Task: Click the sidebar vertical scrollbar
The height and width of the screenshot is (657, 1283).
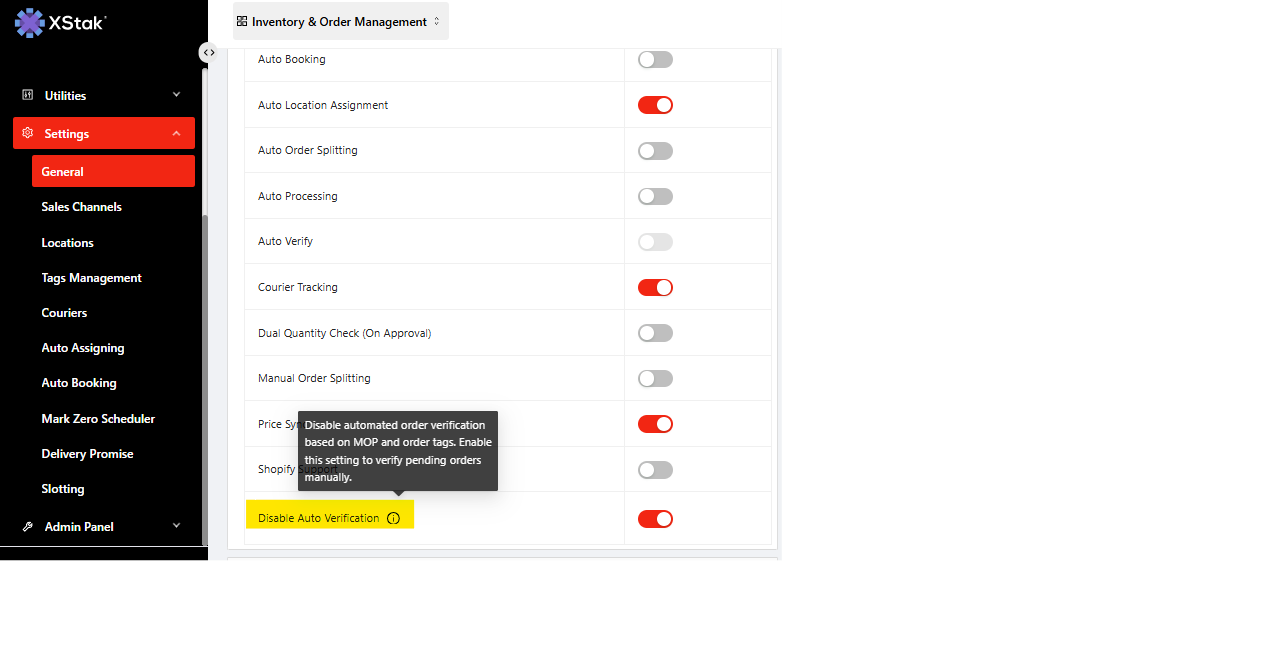Action: (205, 380)
